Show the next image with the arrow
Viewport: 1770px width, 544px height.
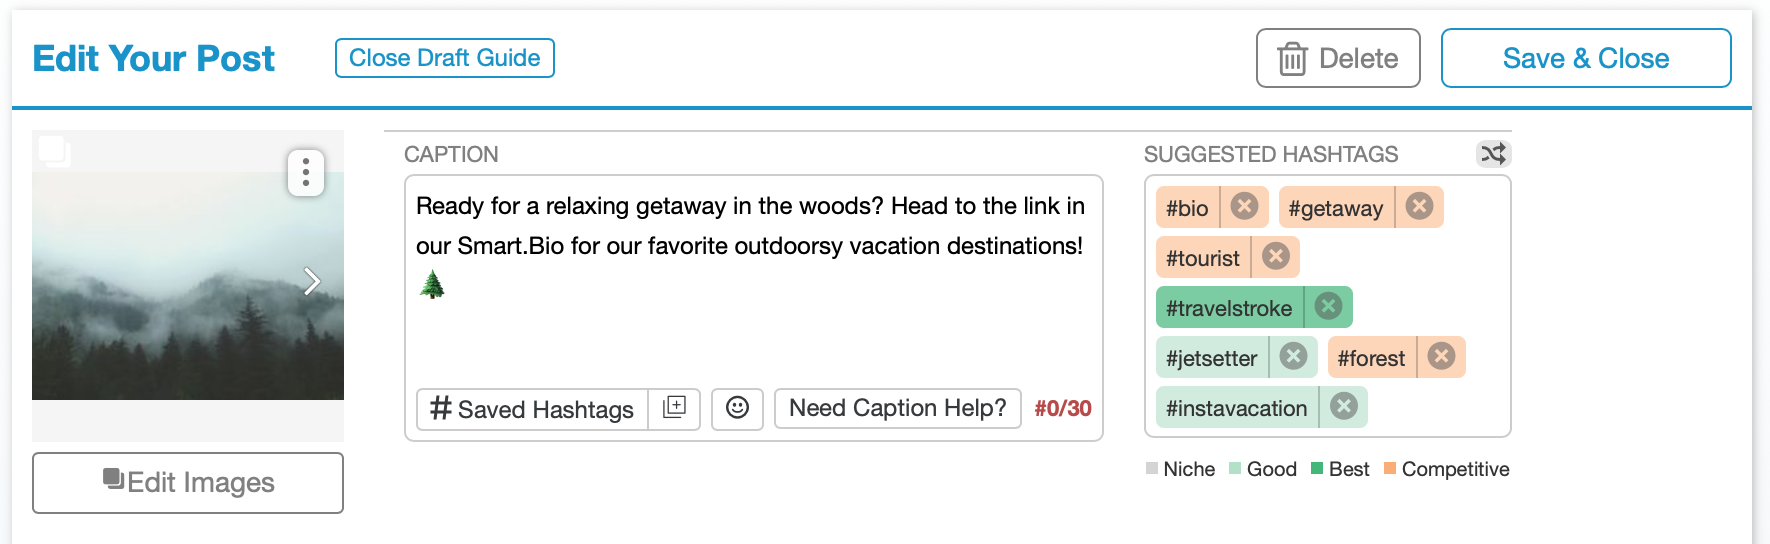pos(312,281)
